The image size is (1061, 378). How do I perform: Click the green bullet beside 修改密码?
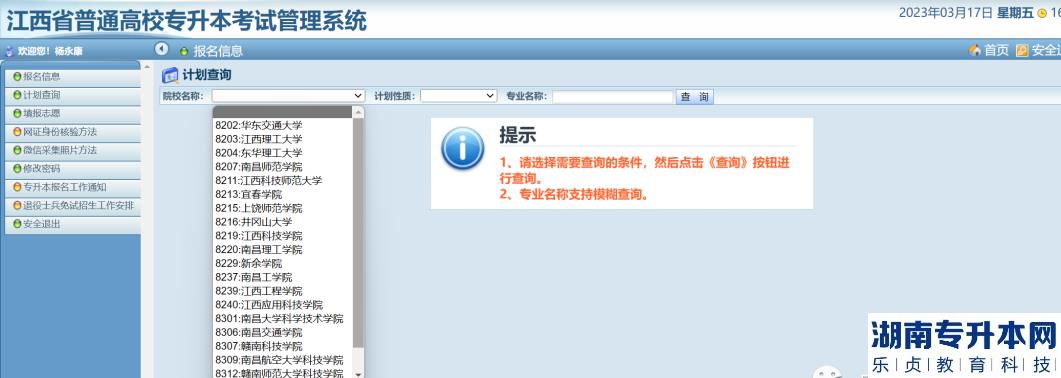[x=18, y=168]
